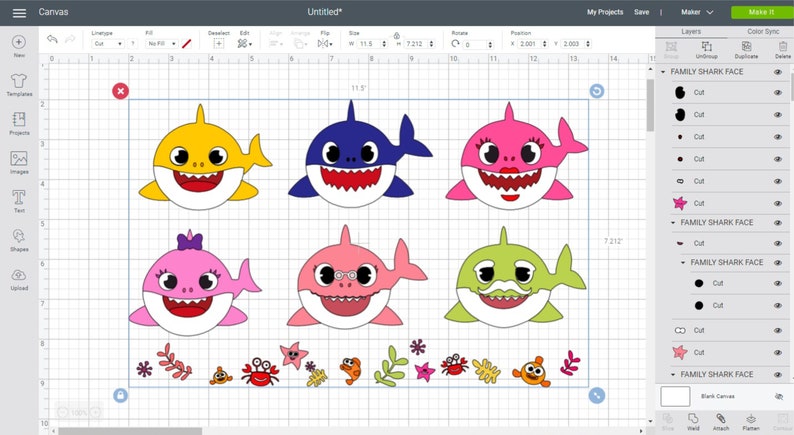Click the Flatten tool
Viewport: 794px width, 435px height.
750,421
